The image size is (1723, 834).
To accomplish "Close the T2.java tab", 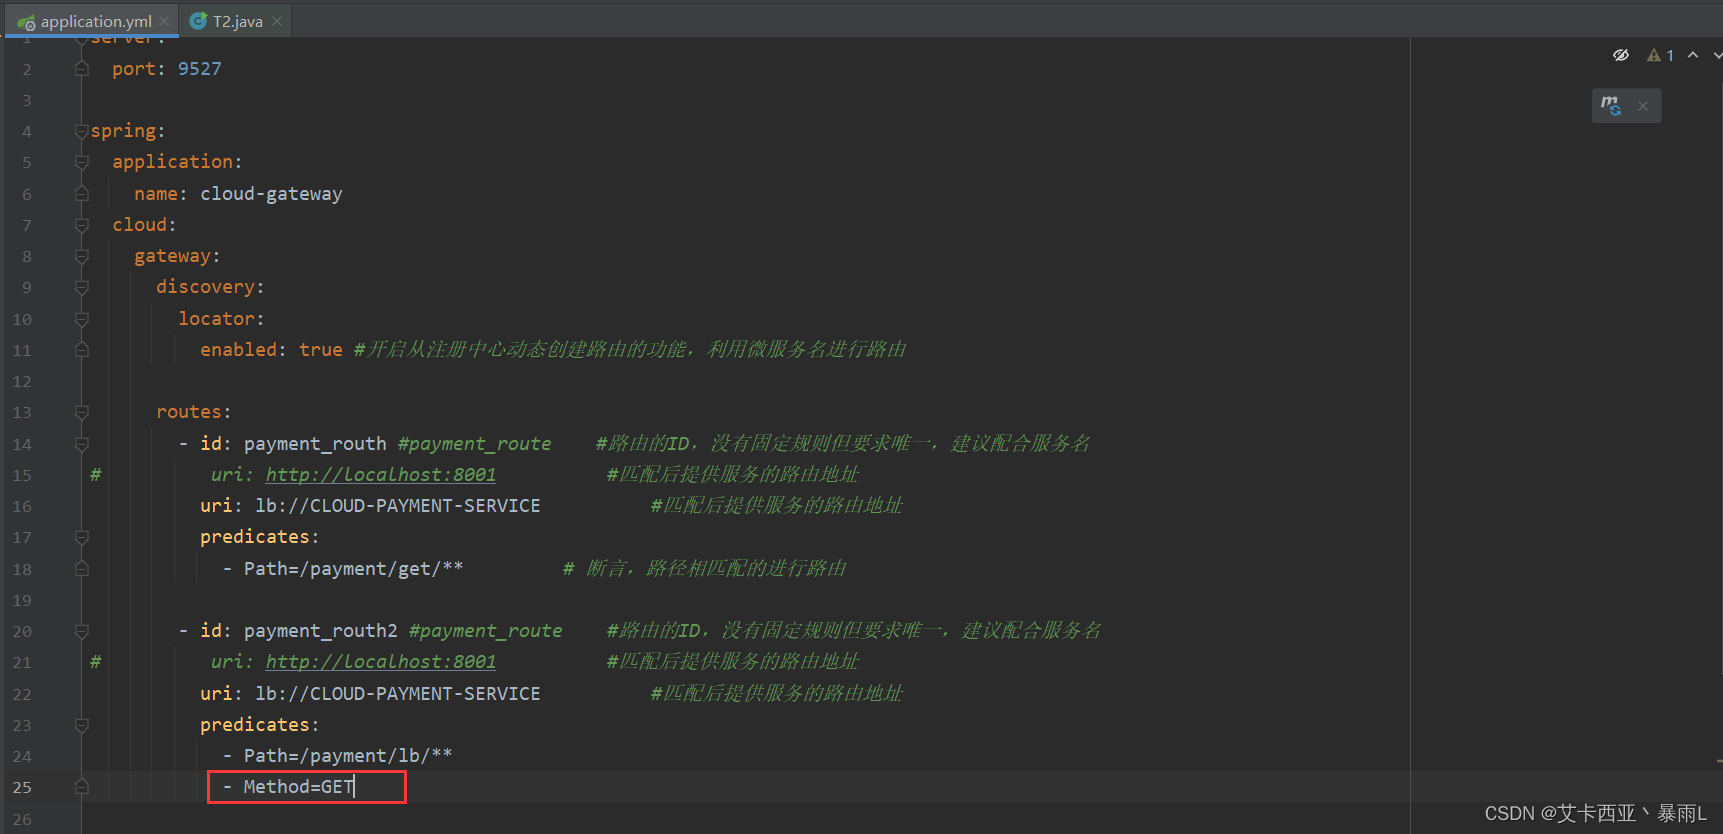I will click(277, 21).
